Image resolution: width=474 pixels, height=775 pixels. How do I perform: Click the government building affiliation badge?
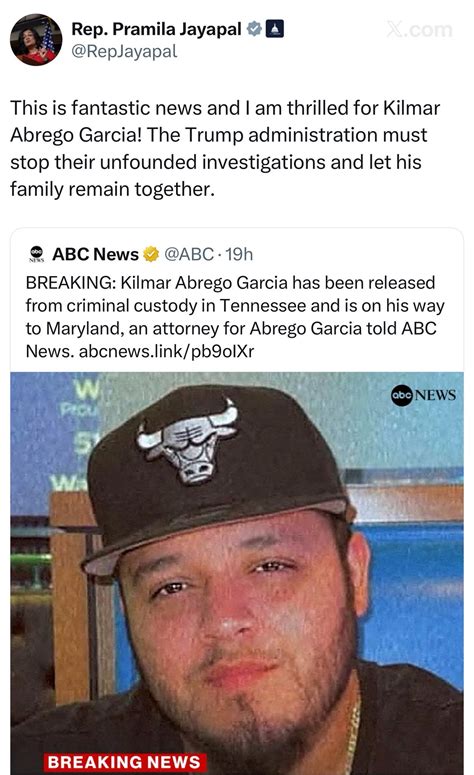click(x=275, y=29)
